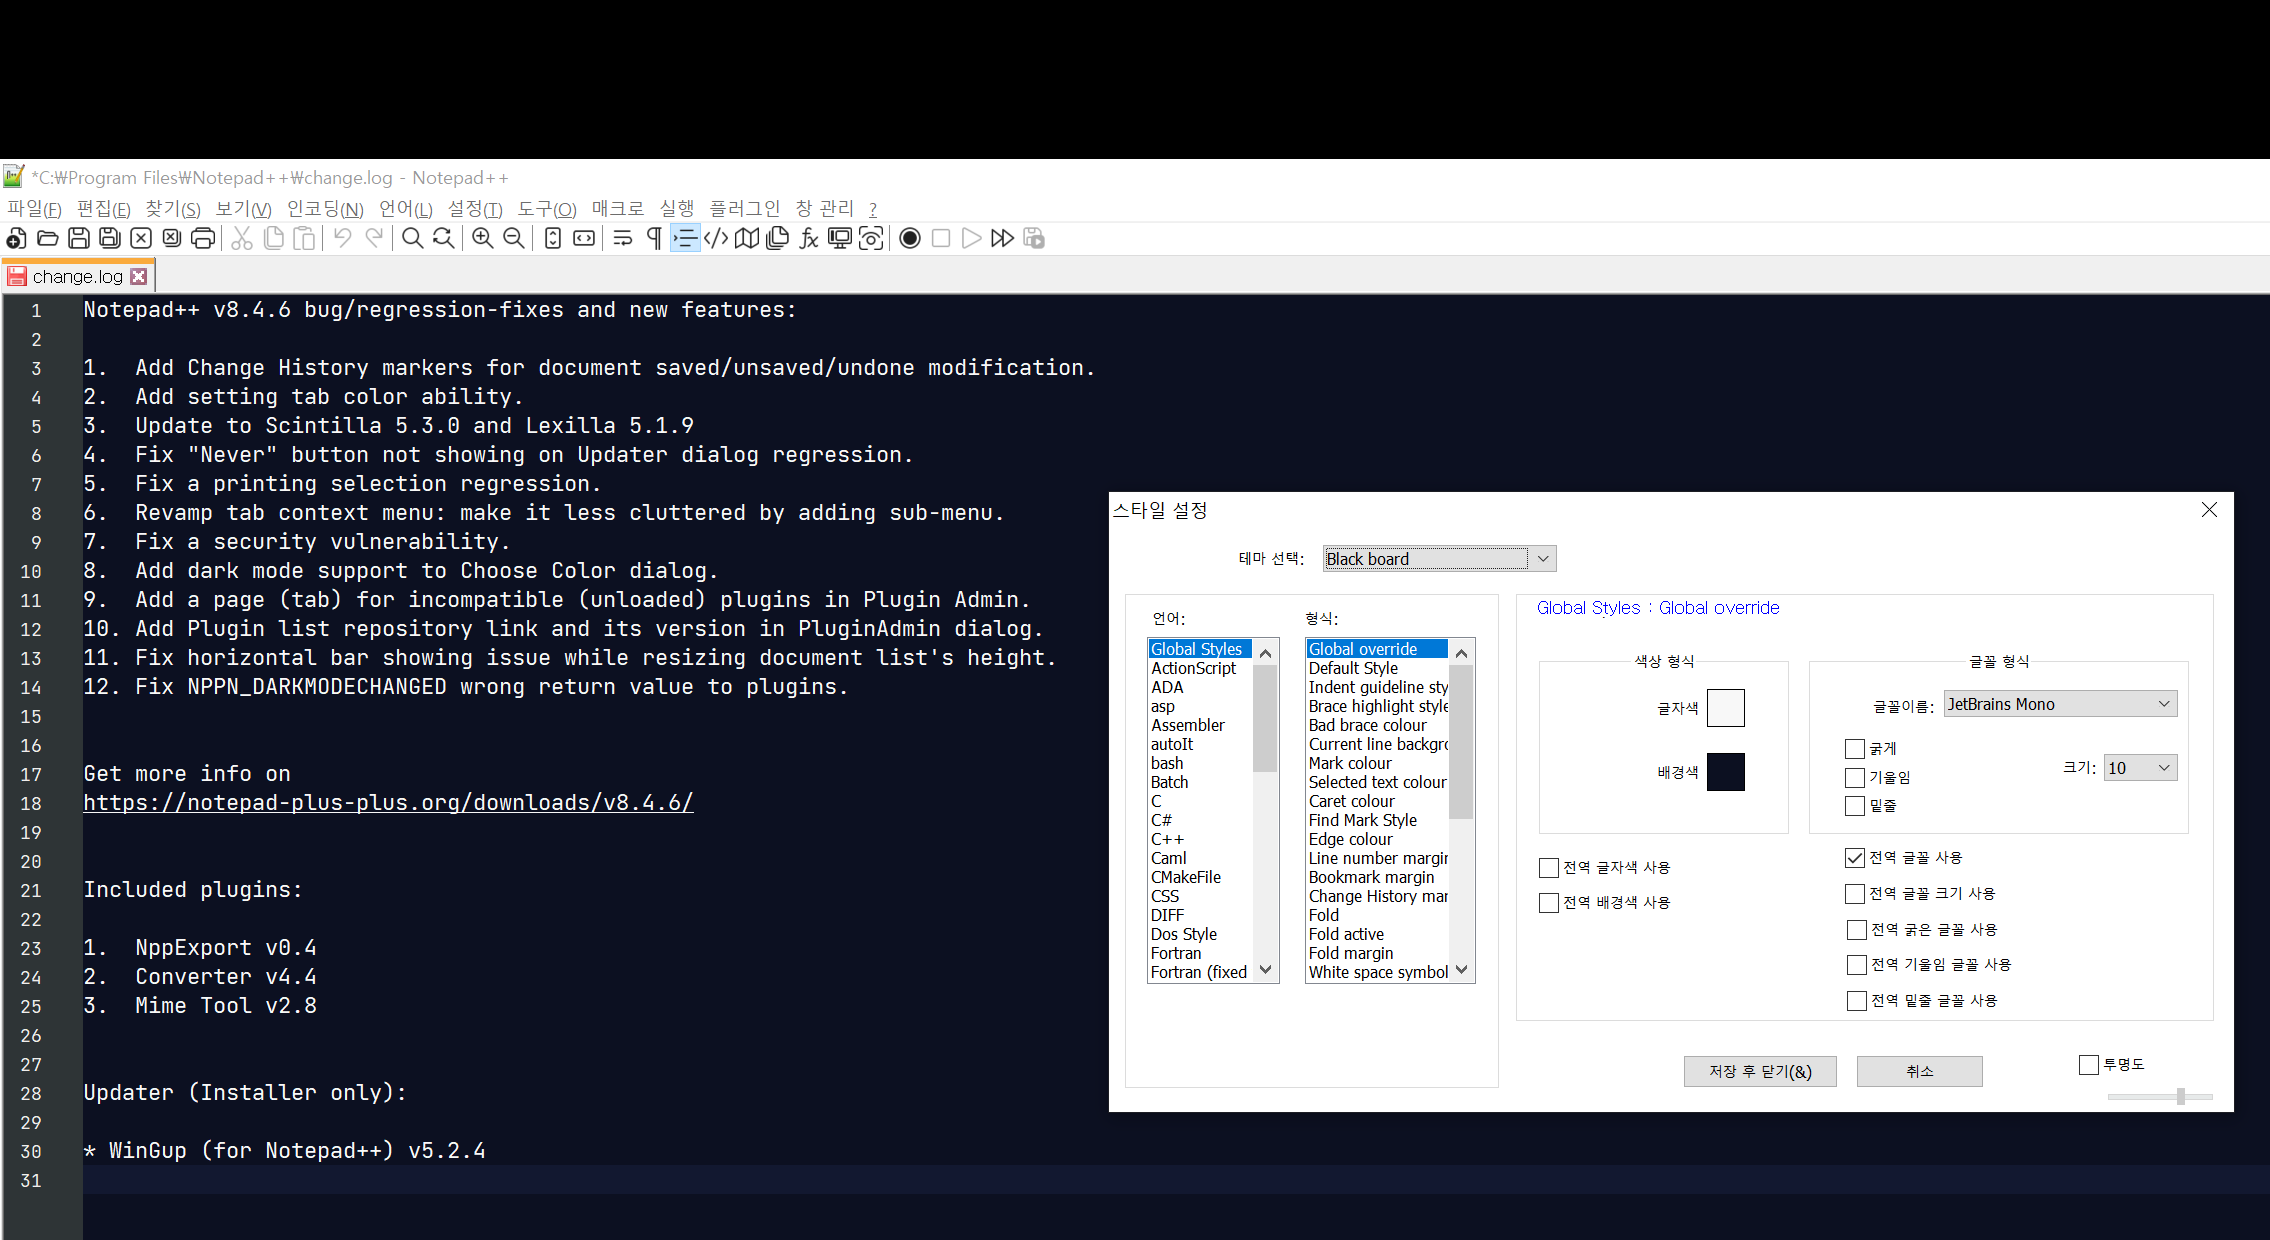Enable the 투명도 transparency checkbox
This screenshot has height=1240, width=2270.
2089,1065
